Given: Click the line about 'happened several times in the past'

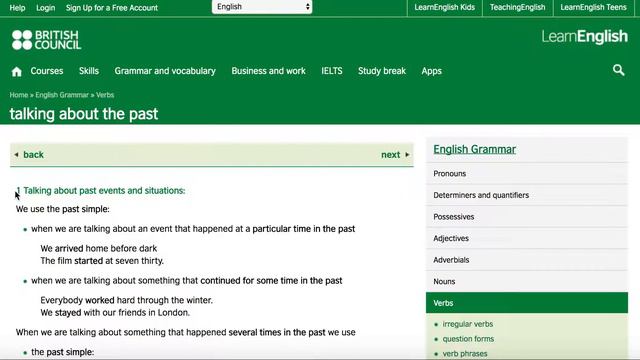Looking at the screenshot, I should pyautogui.click(x=185, y=332).
